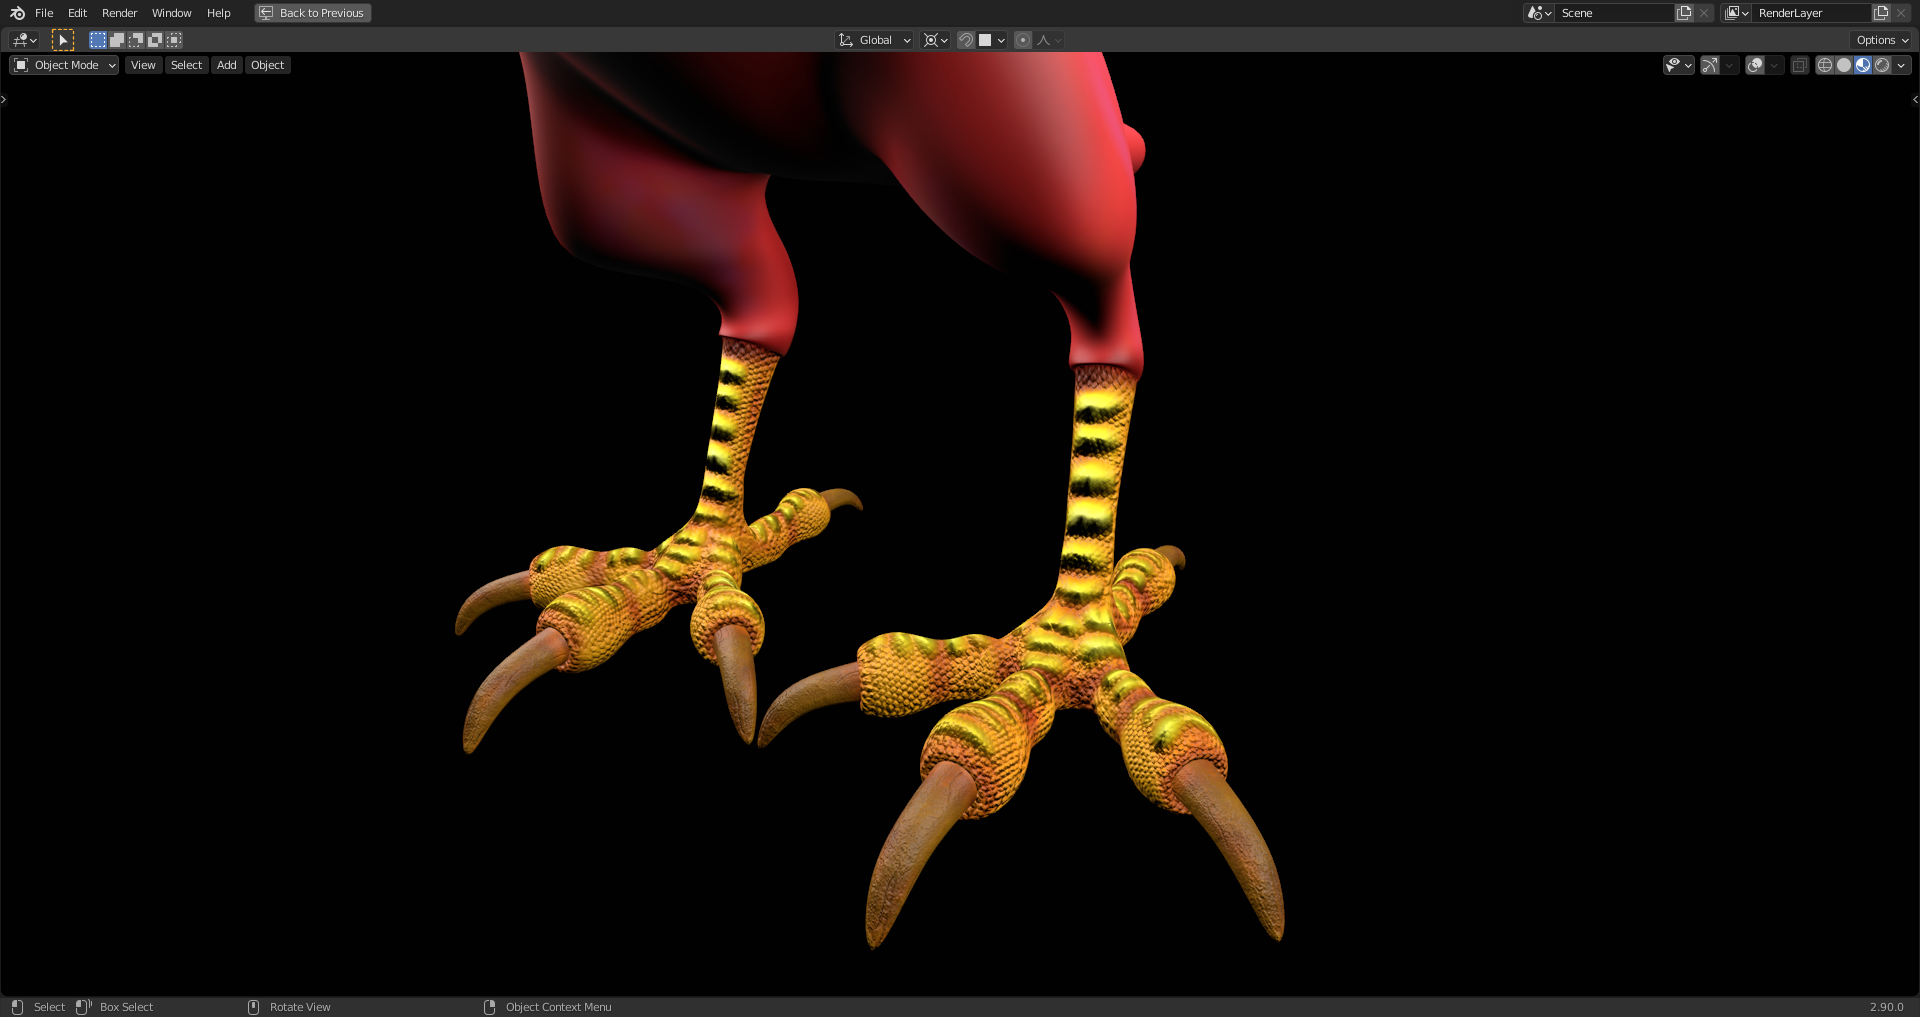The width and height of the screenshot is (1920, 1017).
Task: Click the Blender logo icon
Action: pos(16,12)
